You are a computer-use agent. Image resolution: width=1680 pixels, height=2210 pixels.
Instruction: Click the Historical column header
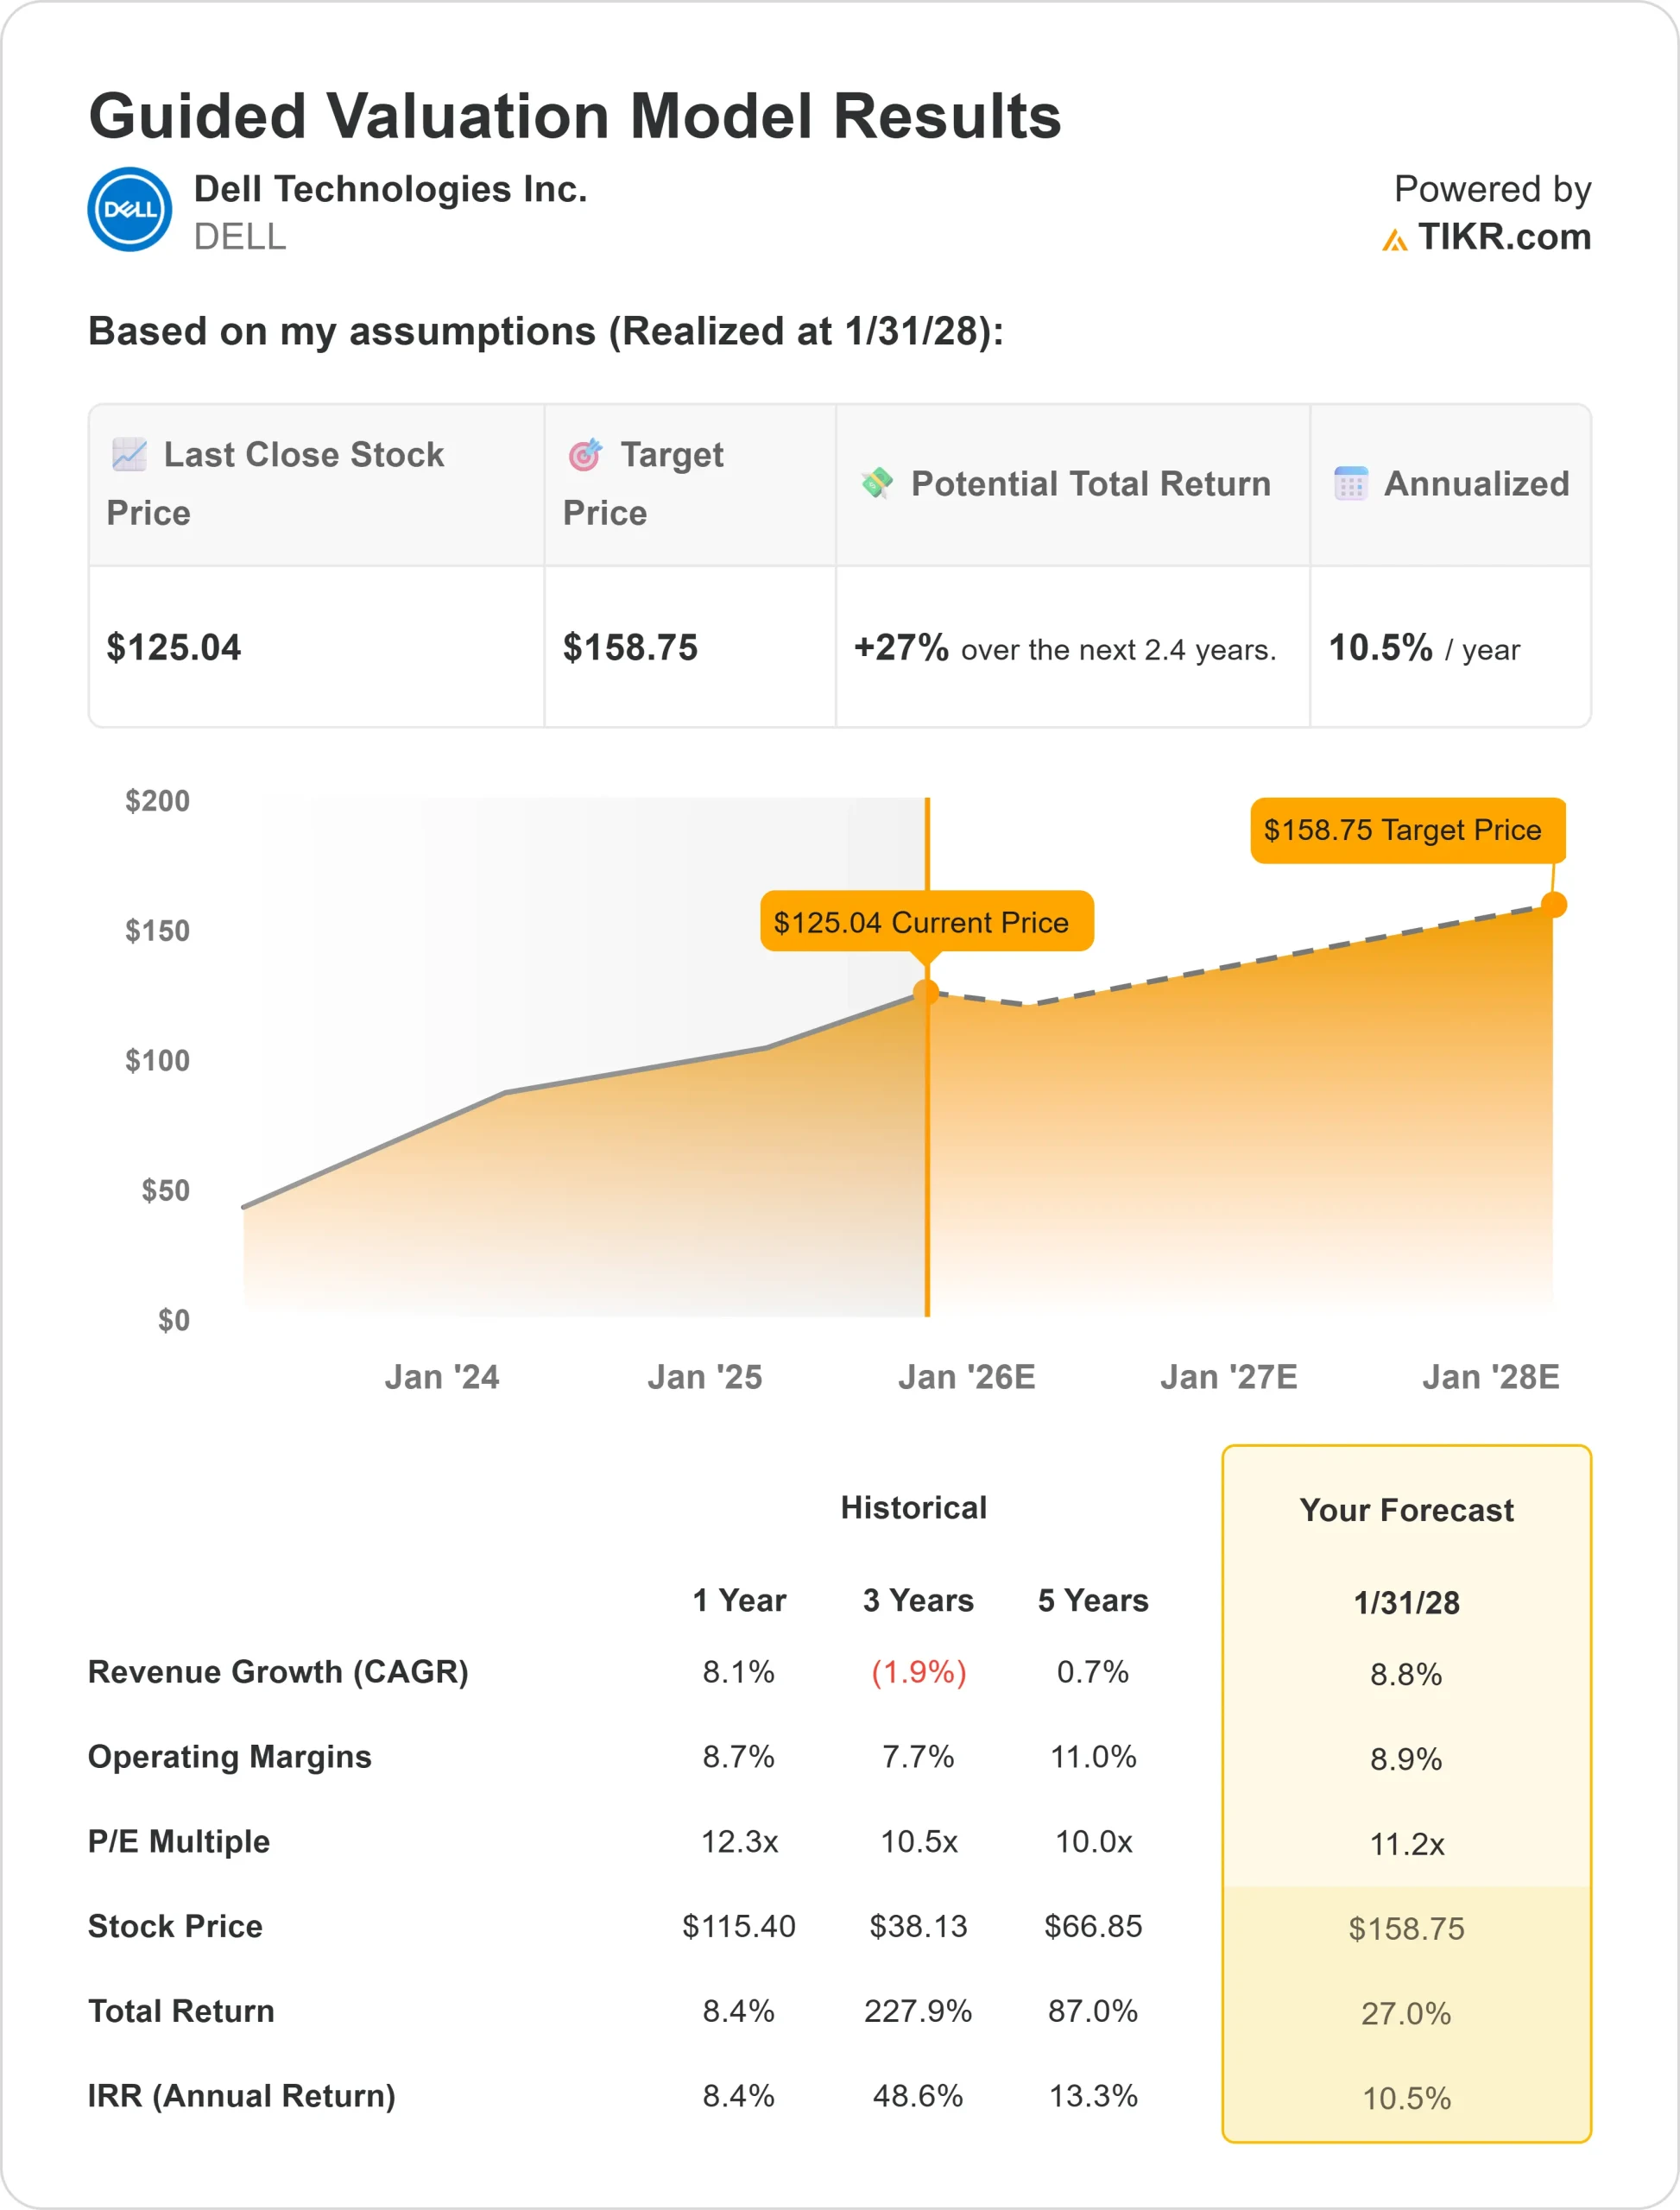tap(913, 1508)
